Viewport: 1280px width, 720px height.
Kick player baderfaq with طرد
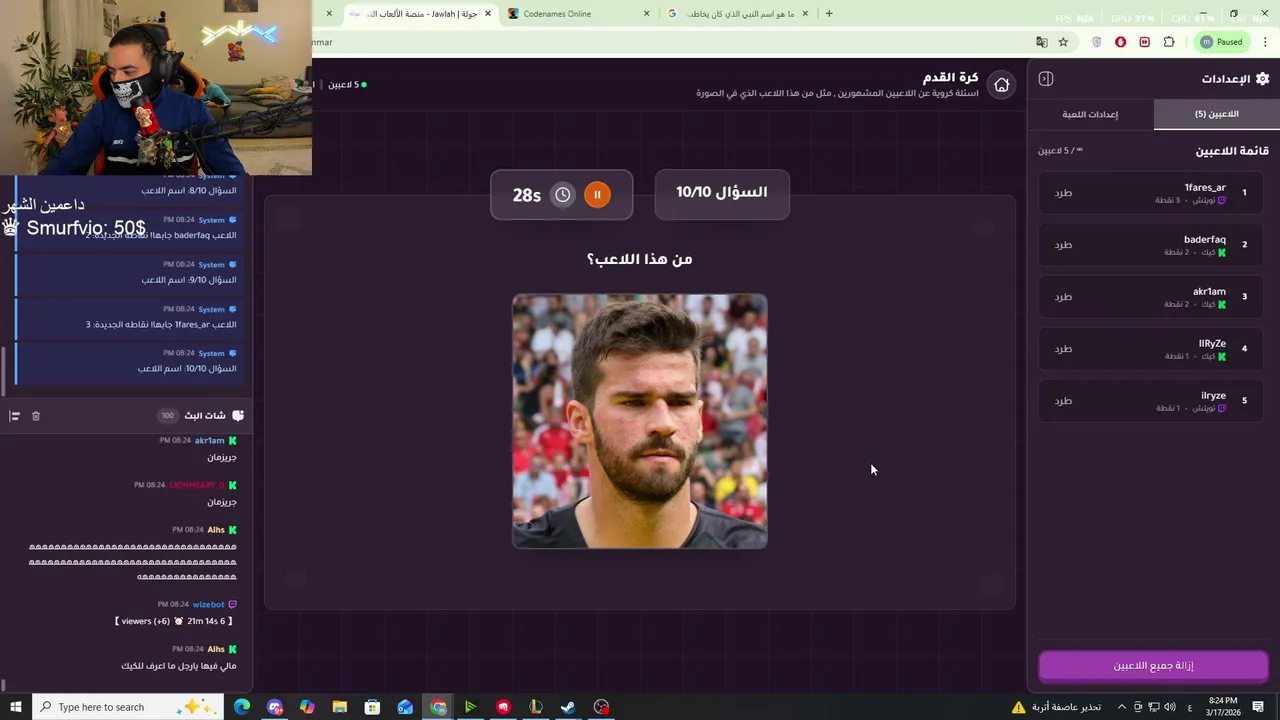point(1063,245)
